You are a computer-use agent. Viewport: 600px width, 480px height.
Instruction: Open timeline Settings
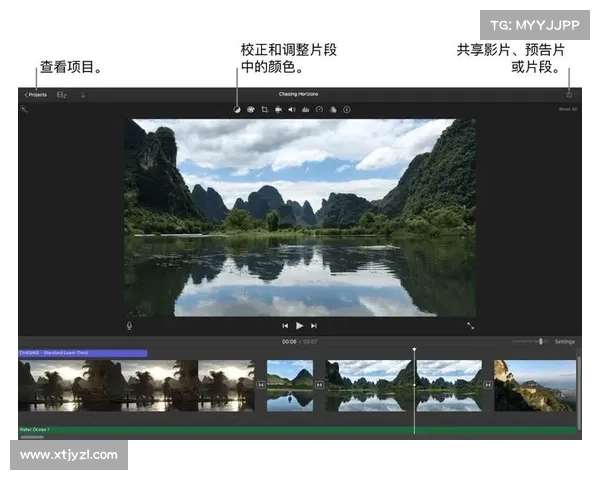coord(565,341)
